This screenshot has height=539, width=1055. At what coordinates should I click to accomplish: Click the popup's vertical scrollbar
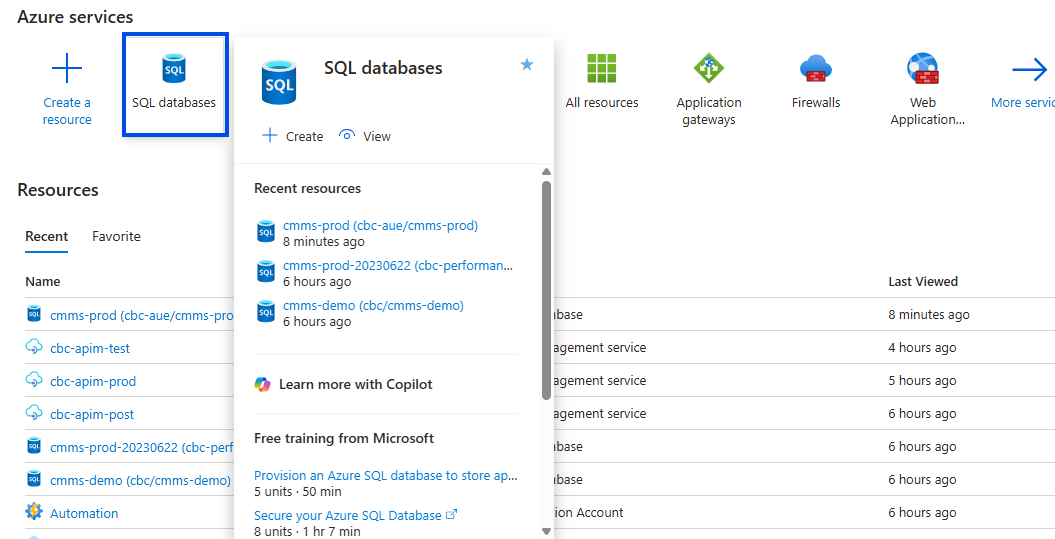click(546, 290)
